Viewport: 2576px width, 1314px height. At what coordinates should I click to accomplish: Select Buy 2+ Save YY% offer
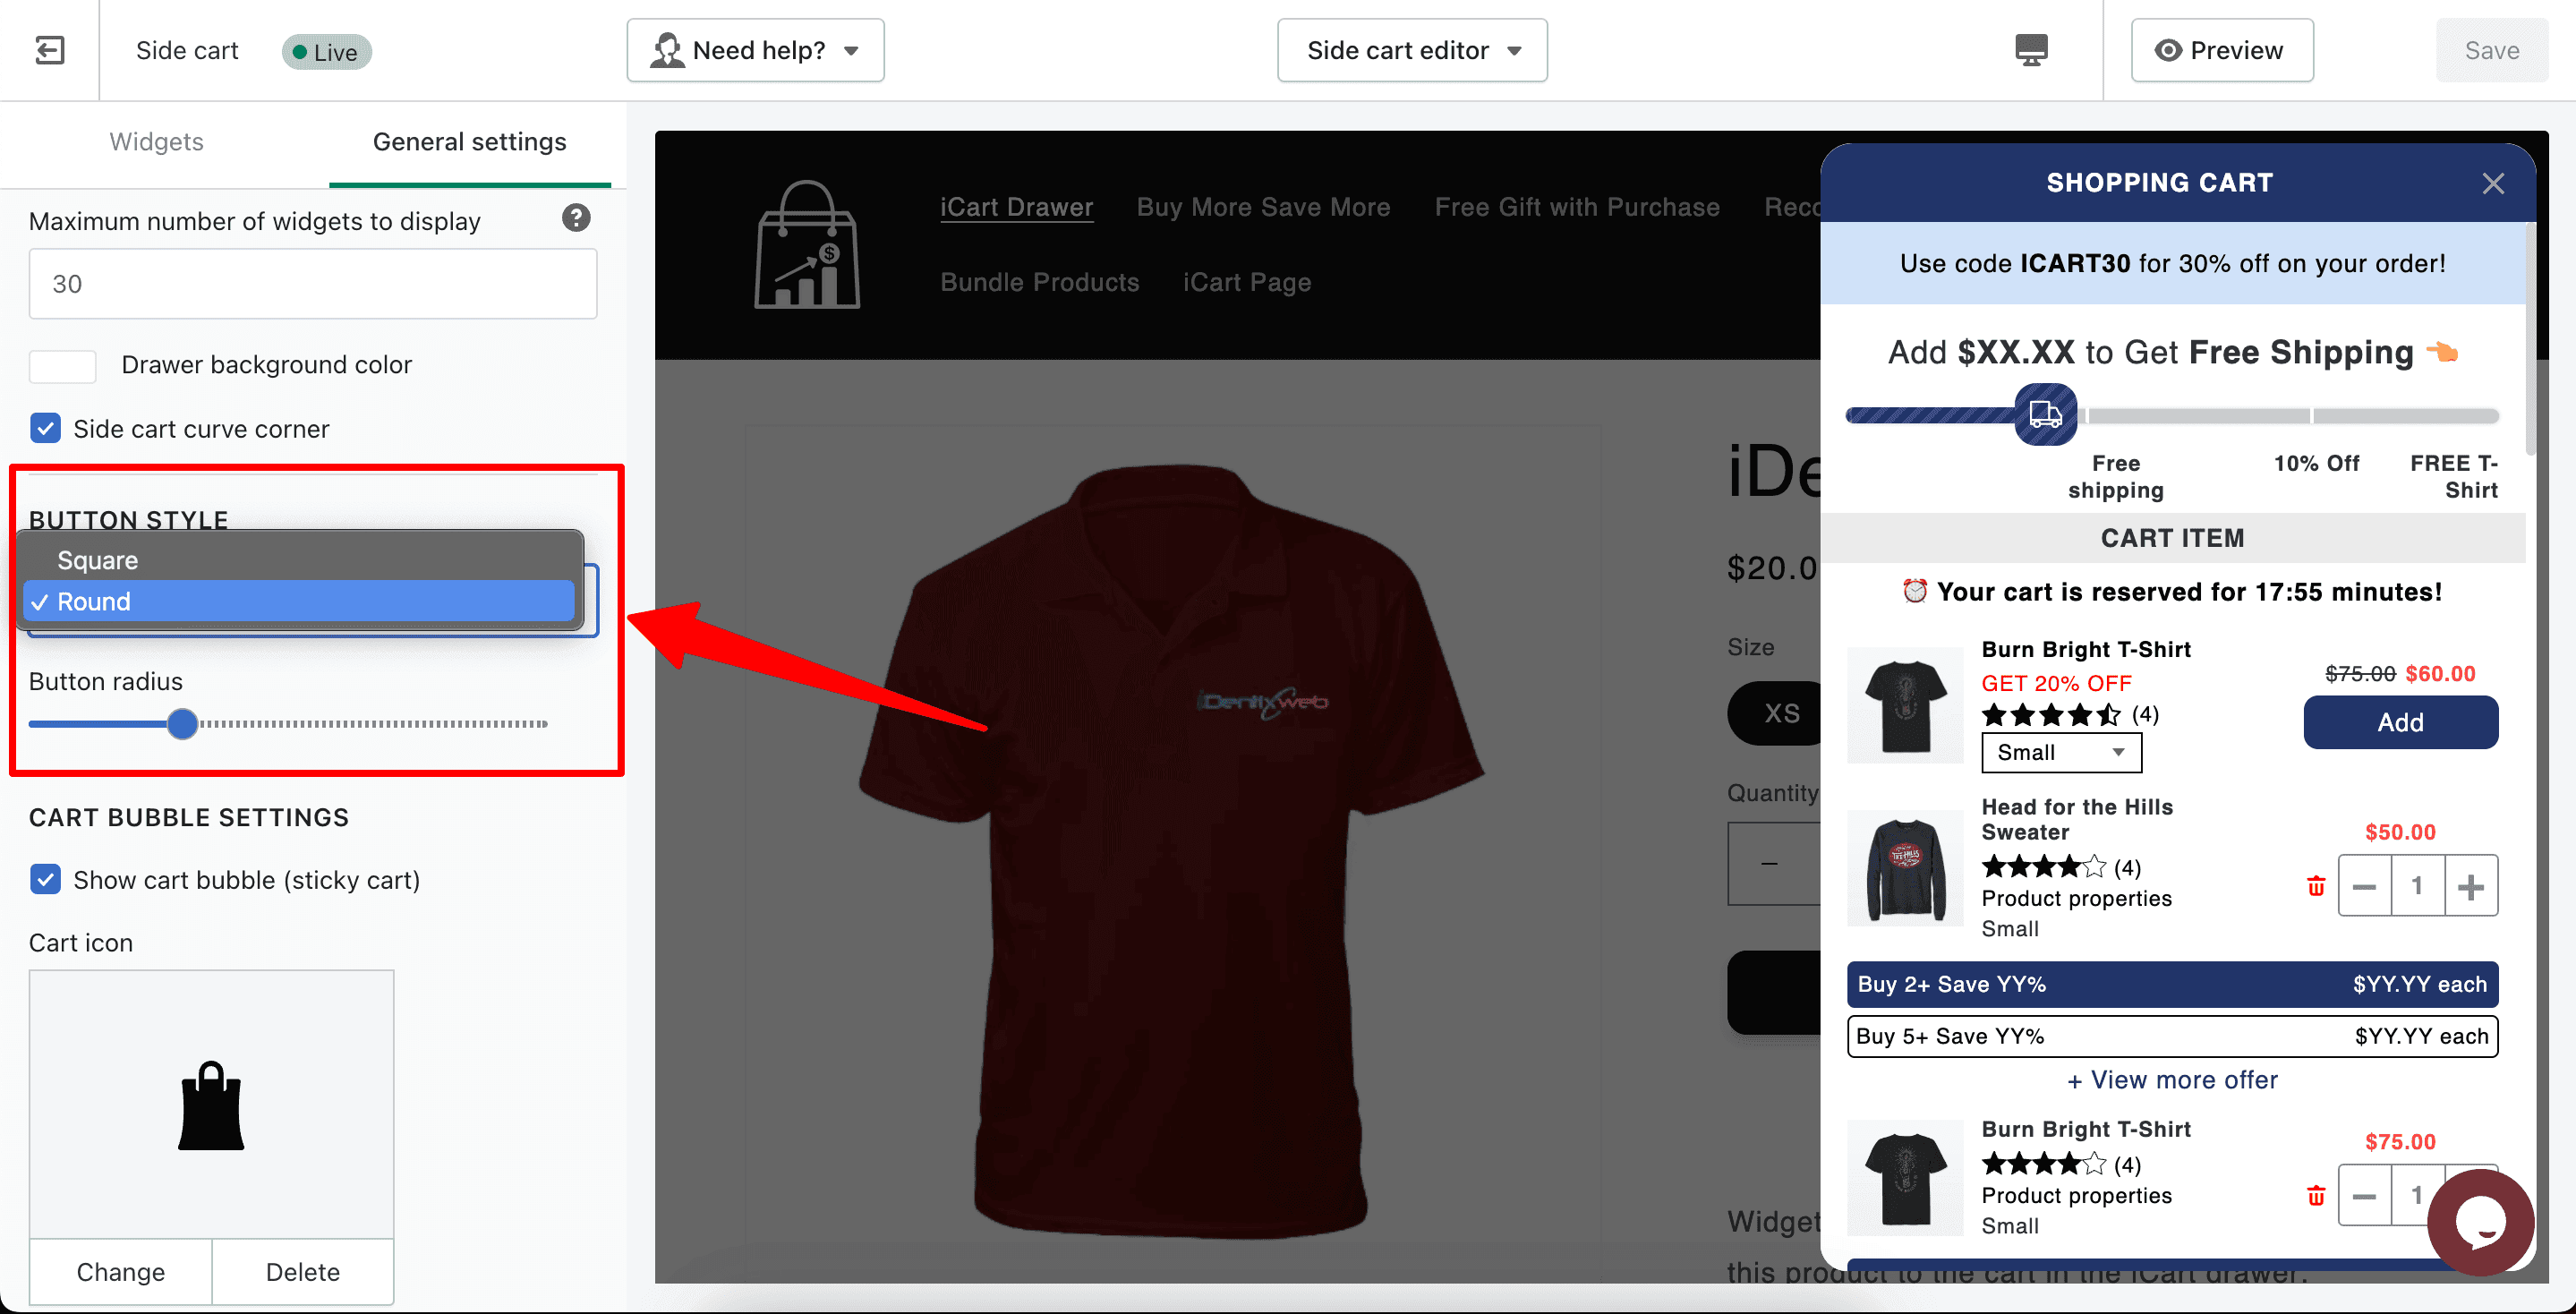click(2172, 985)
